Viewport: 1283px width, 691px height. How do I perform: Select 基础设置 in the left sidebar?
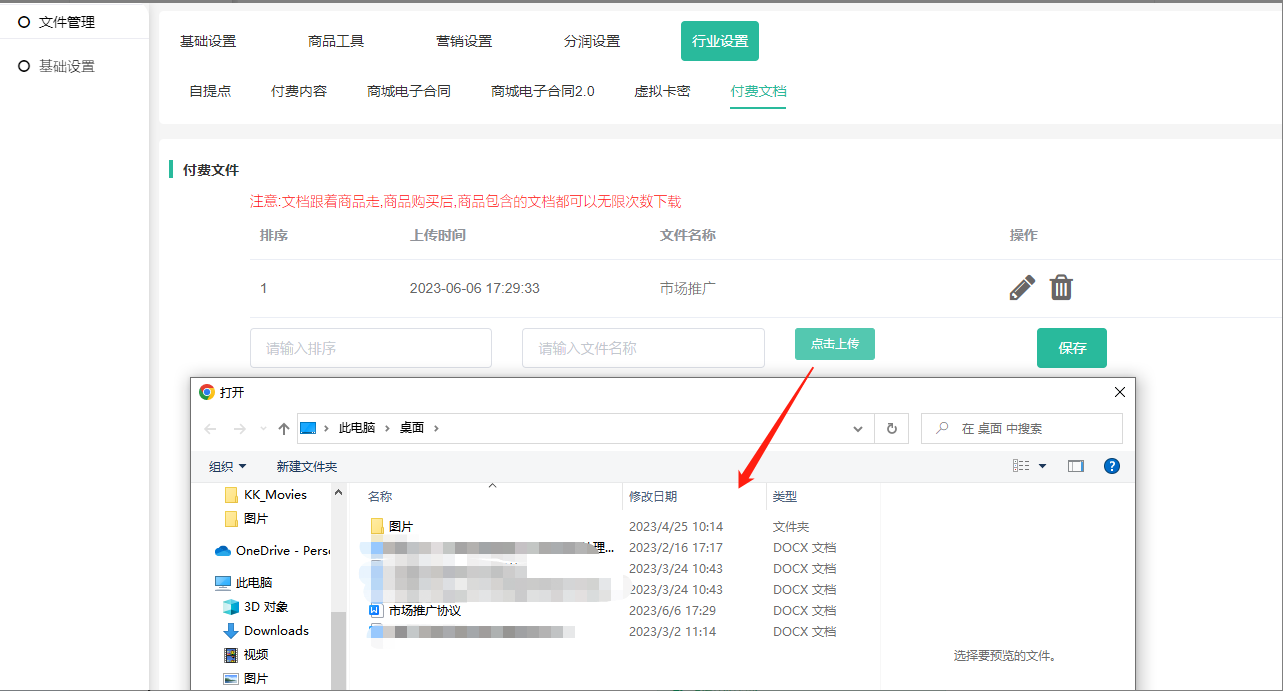pyautogui.click(x=66, y=66)
